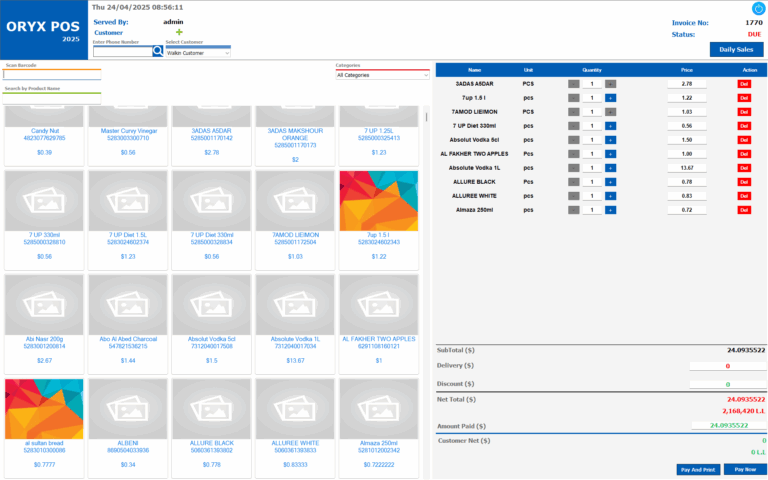Delete 3ADAS ASDAR from the invoice
Viewport: 768px width, 480px height.
point(744,84)
